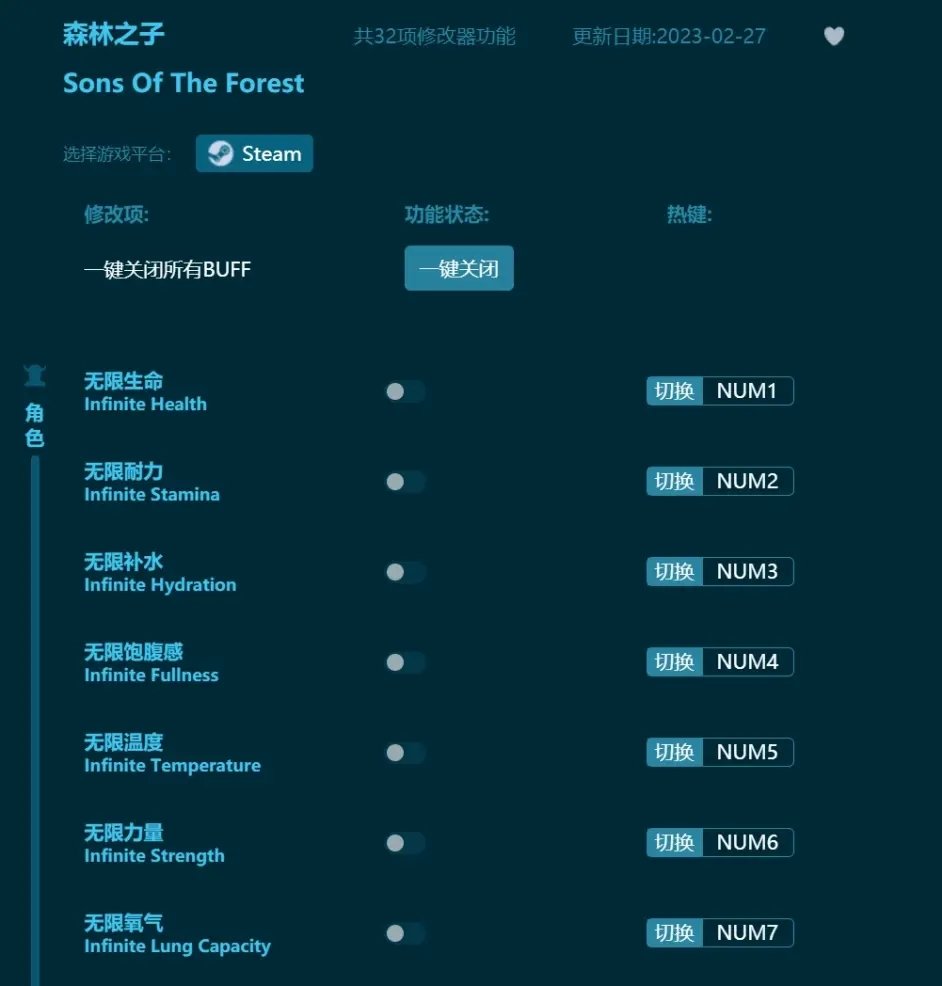Click the NUM7 hotkey field

pyautogui.click(x=748, y=933)
